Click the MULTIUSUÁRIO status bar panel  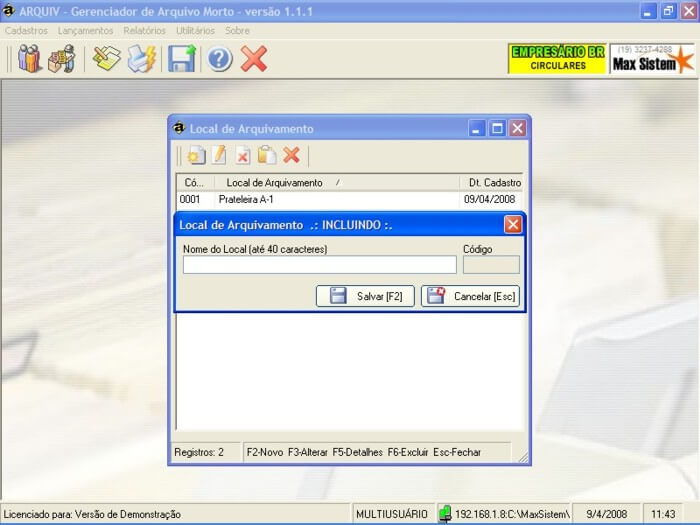(x=392, y=514)
